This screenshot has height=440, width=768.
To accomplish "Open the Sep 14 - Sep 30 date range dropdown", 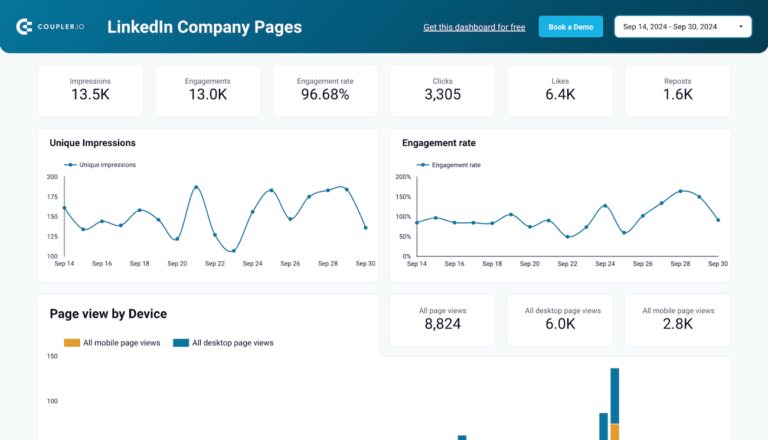I will (x=683, y=27).
